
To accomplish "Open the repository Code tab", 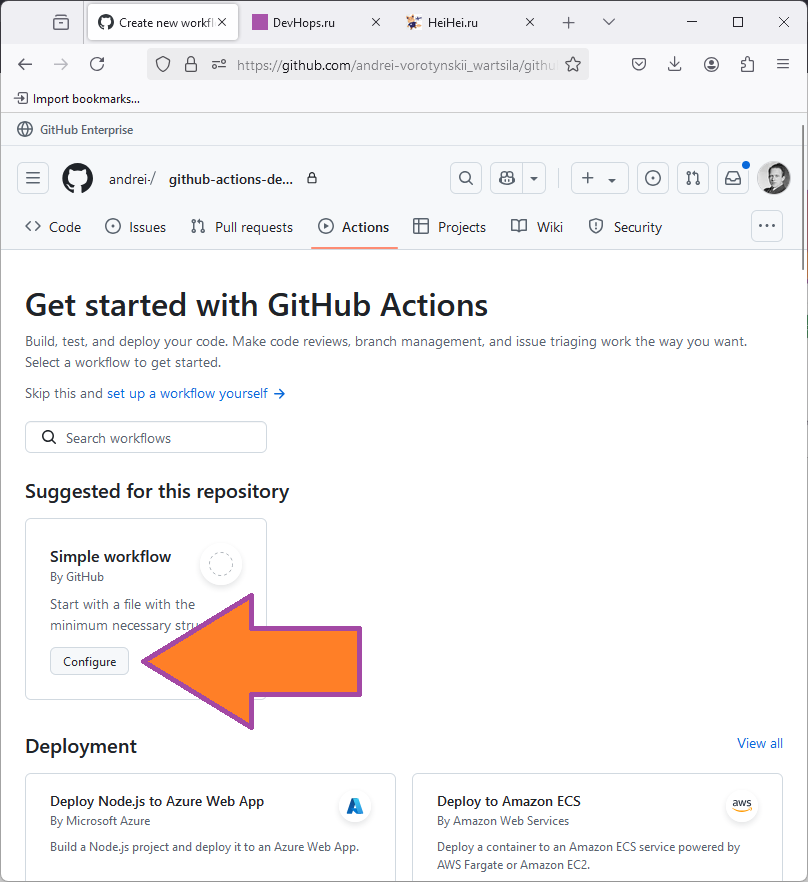I will tap(53, 227).
